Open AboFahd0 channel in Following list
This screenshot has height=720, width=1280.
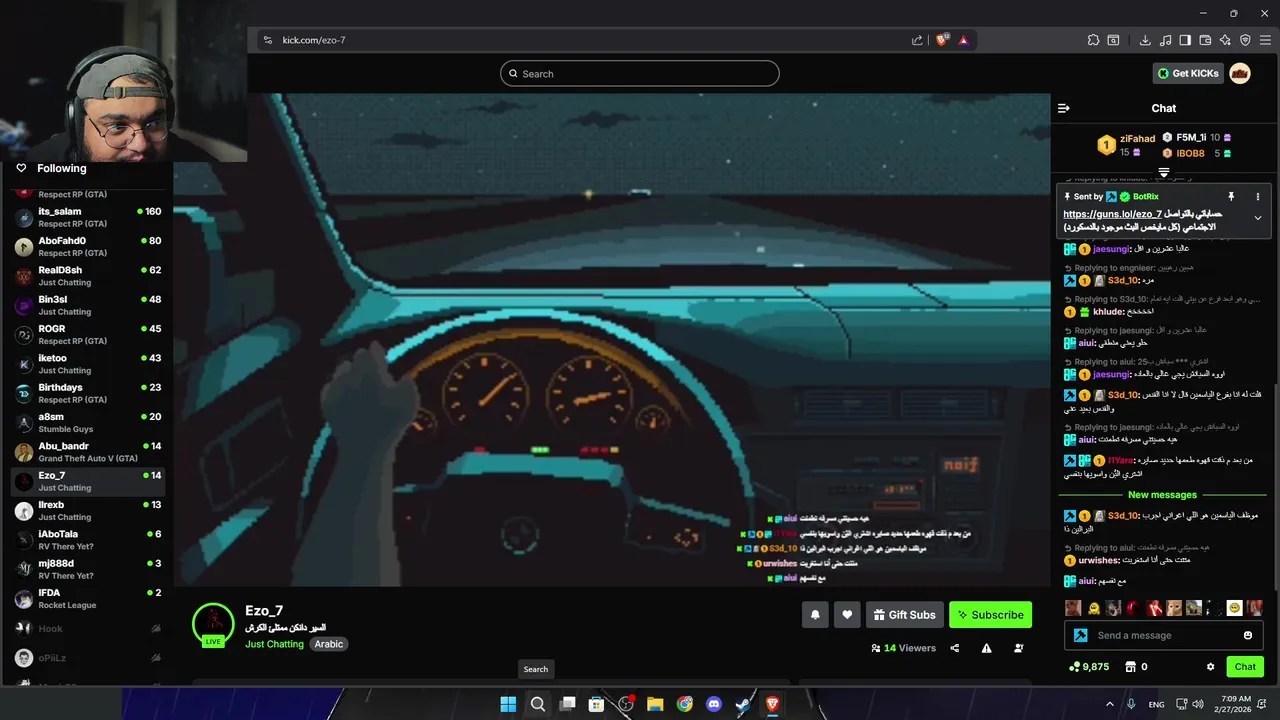[88, 246]
